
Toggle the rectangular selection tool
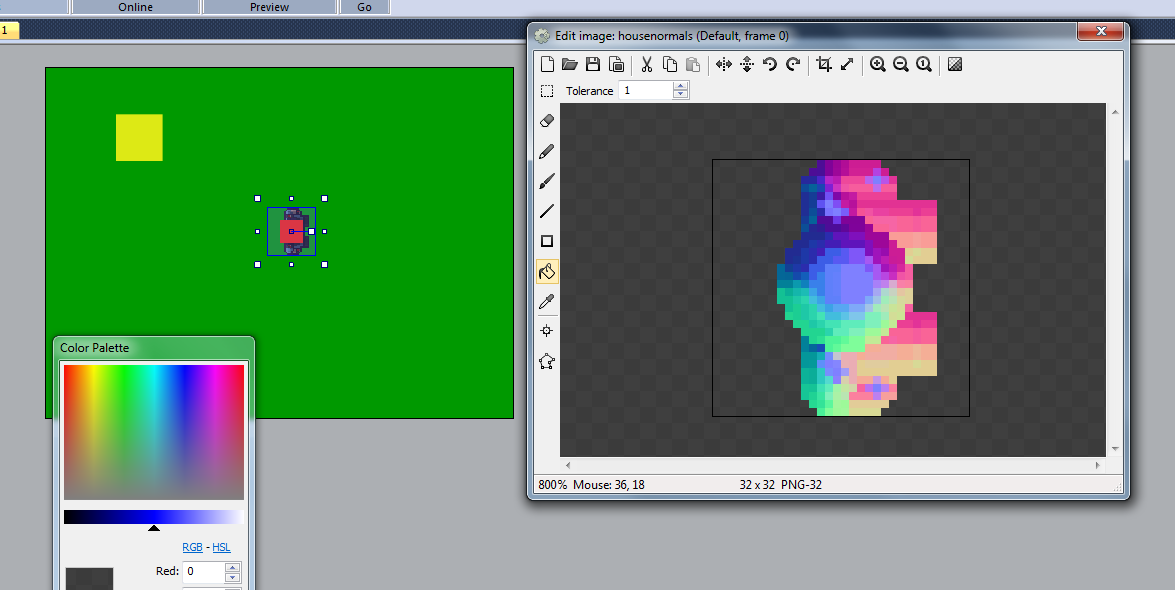[547, 91]
